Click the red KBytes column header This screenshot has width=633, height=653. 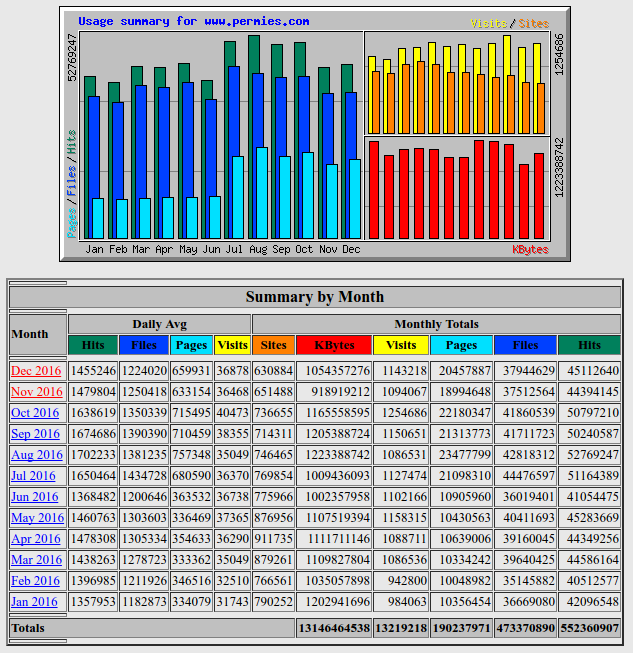pos(334,345)
